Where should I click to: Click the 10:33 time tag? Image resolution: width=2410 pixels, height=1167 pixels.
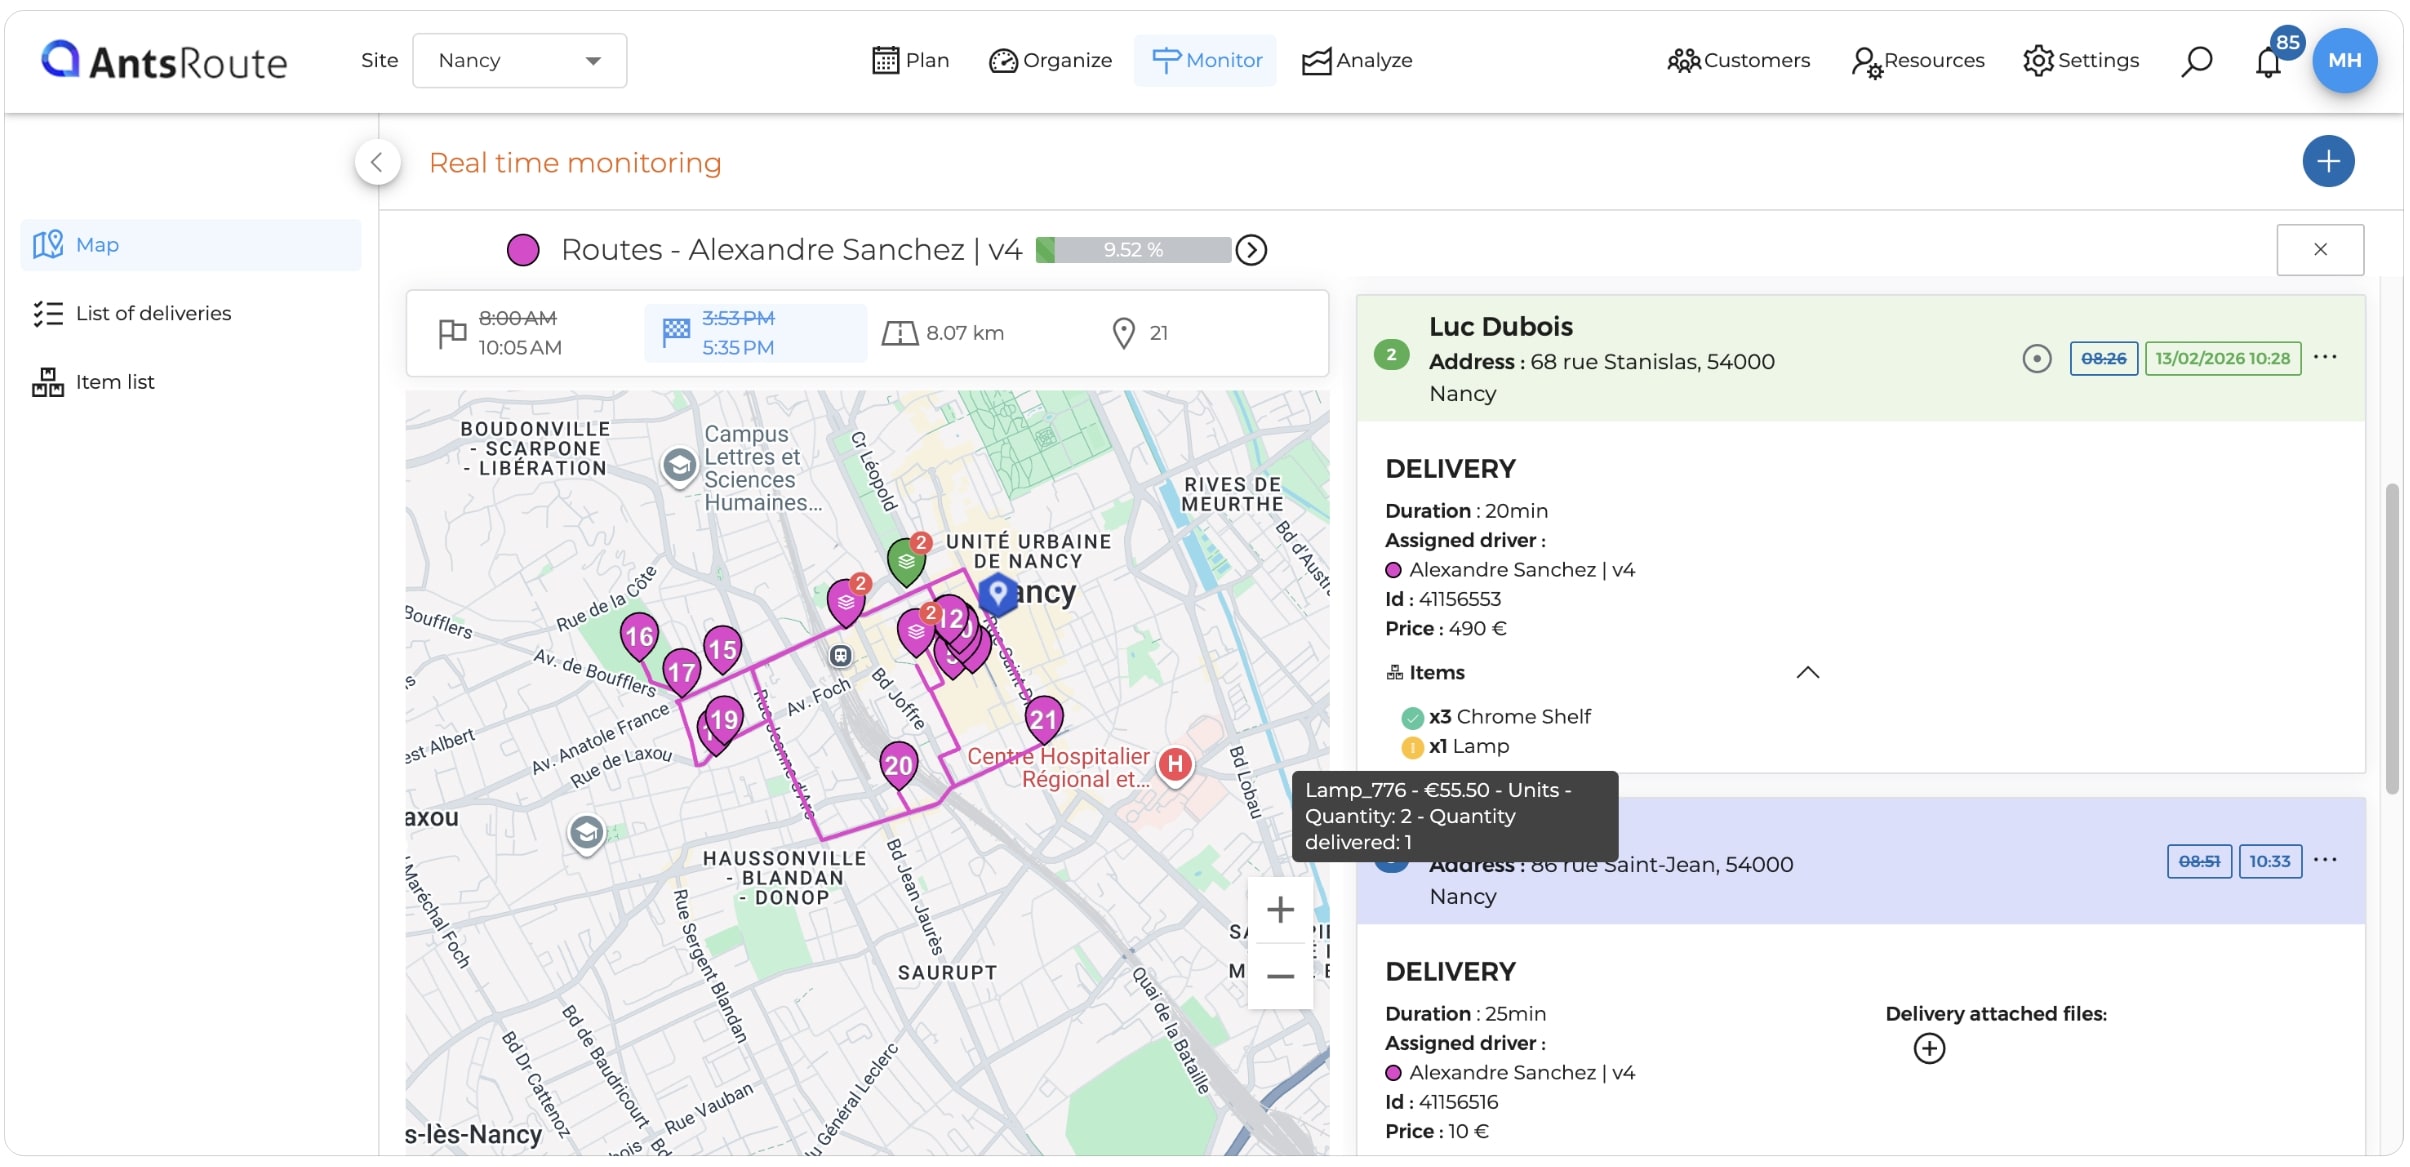click(x=2270, y=861)
